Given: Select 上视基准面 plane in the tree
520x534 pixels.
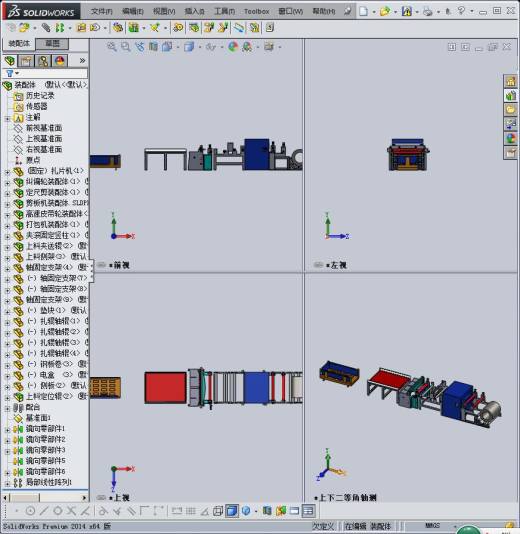Looking at the screenshot, I should pos(44,139).
